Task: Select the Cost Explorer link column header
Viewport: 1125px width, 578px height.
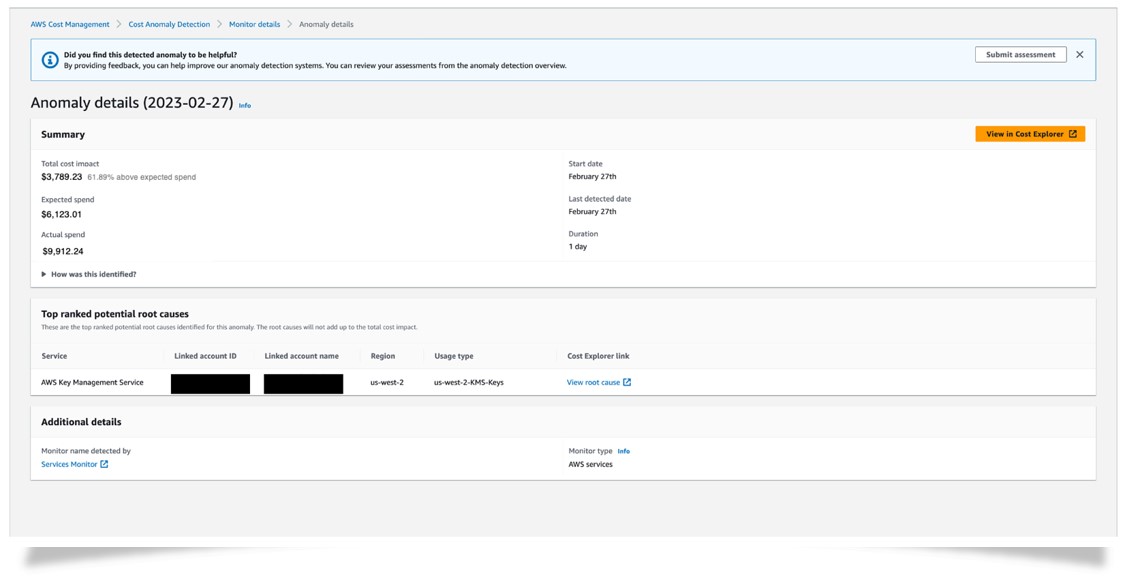Action: (598, 356)
